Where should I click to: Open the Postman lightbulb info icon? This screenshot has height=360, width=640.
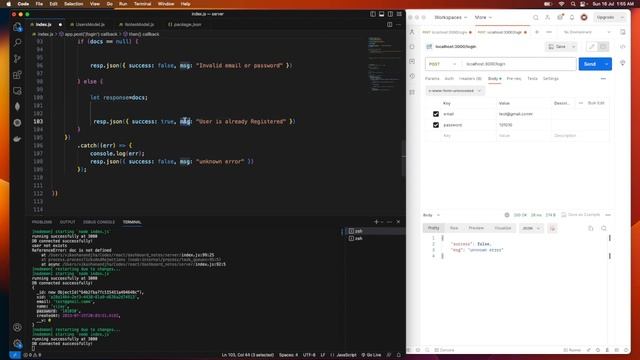(x=622, y=64)
